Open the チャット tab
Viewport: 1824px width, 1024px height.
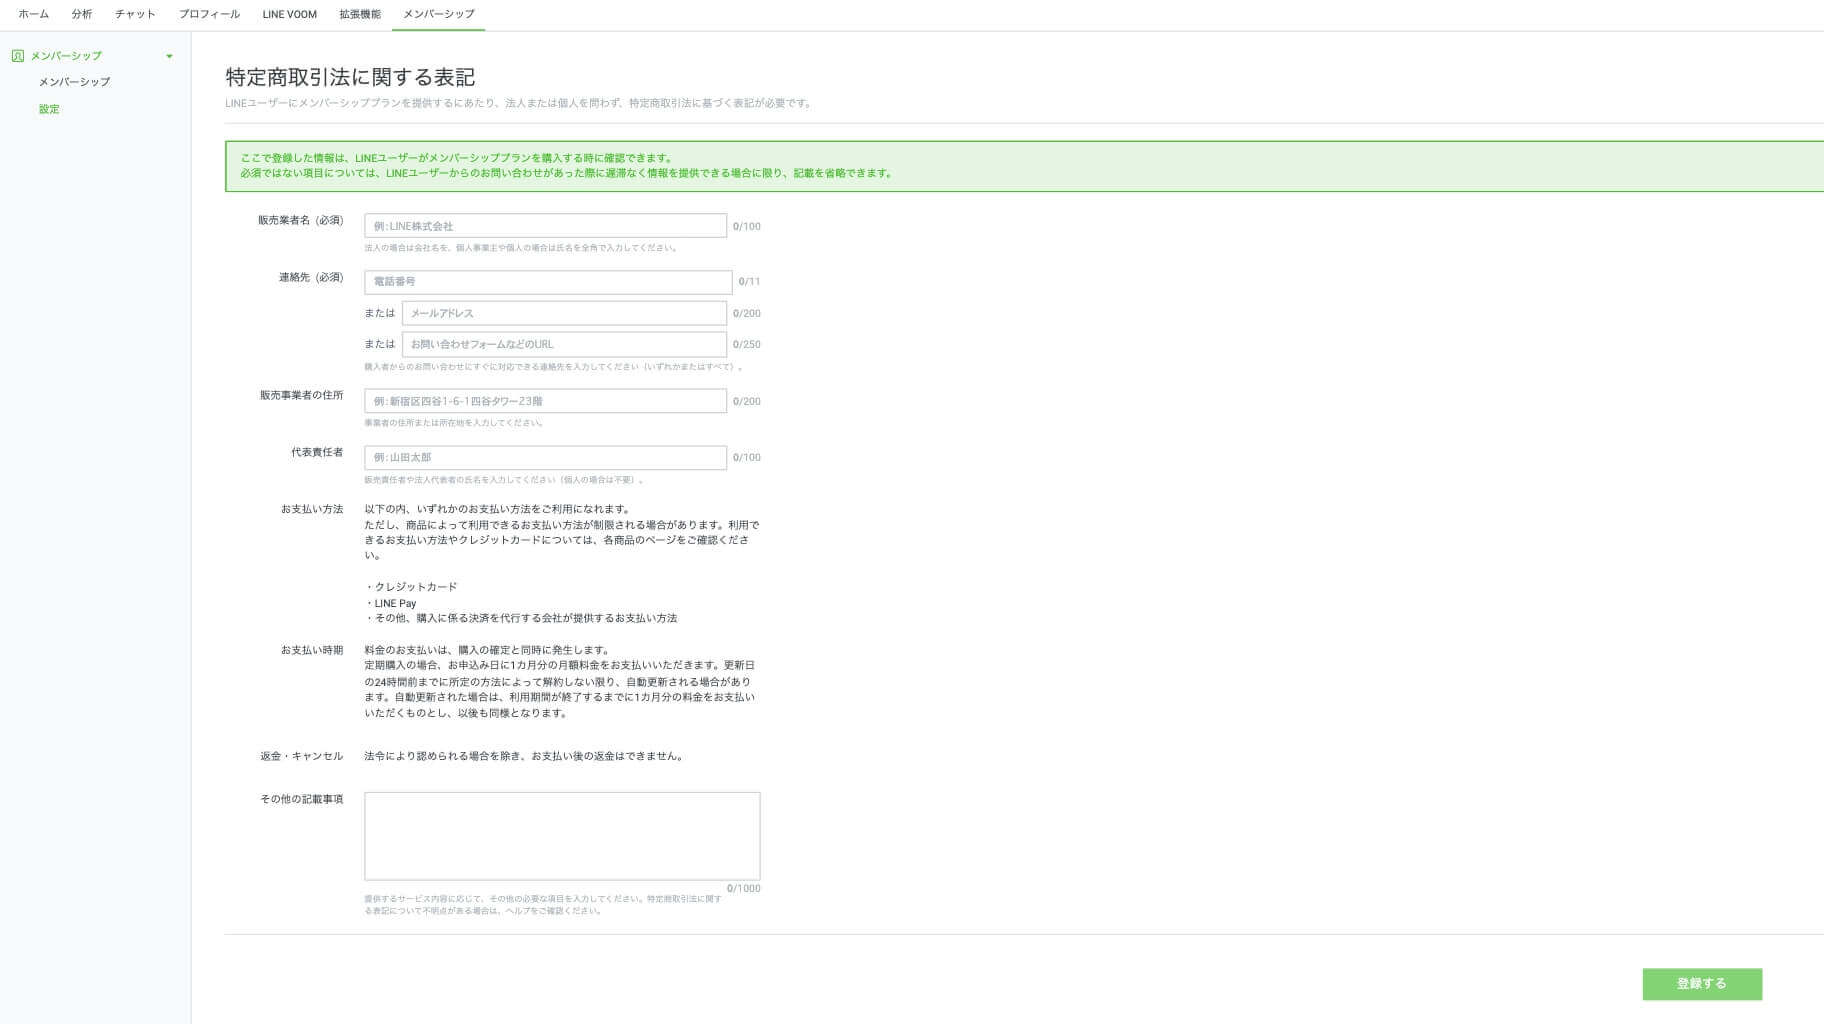click(x=135, y=14)
